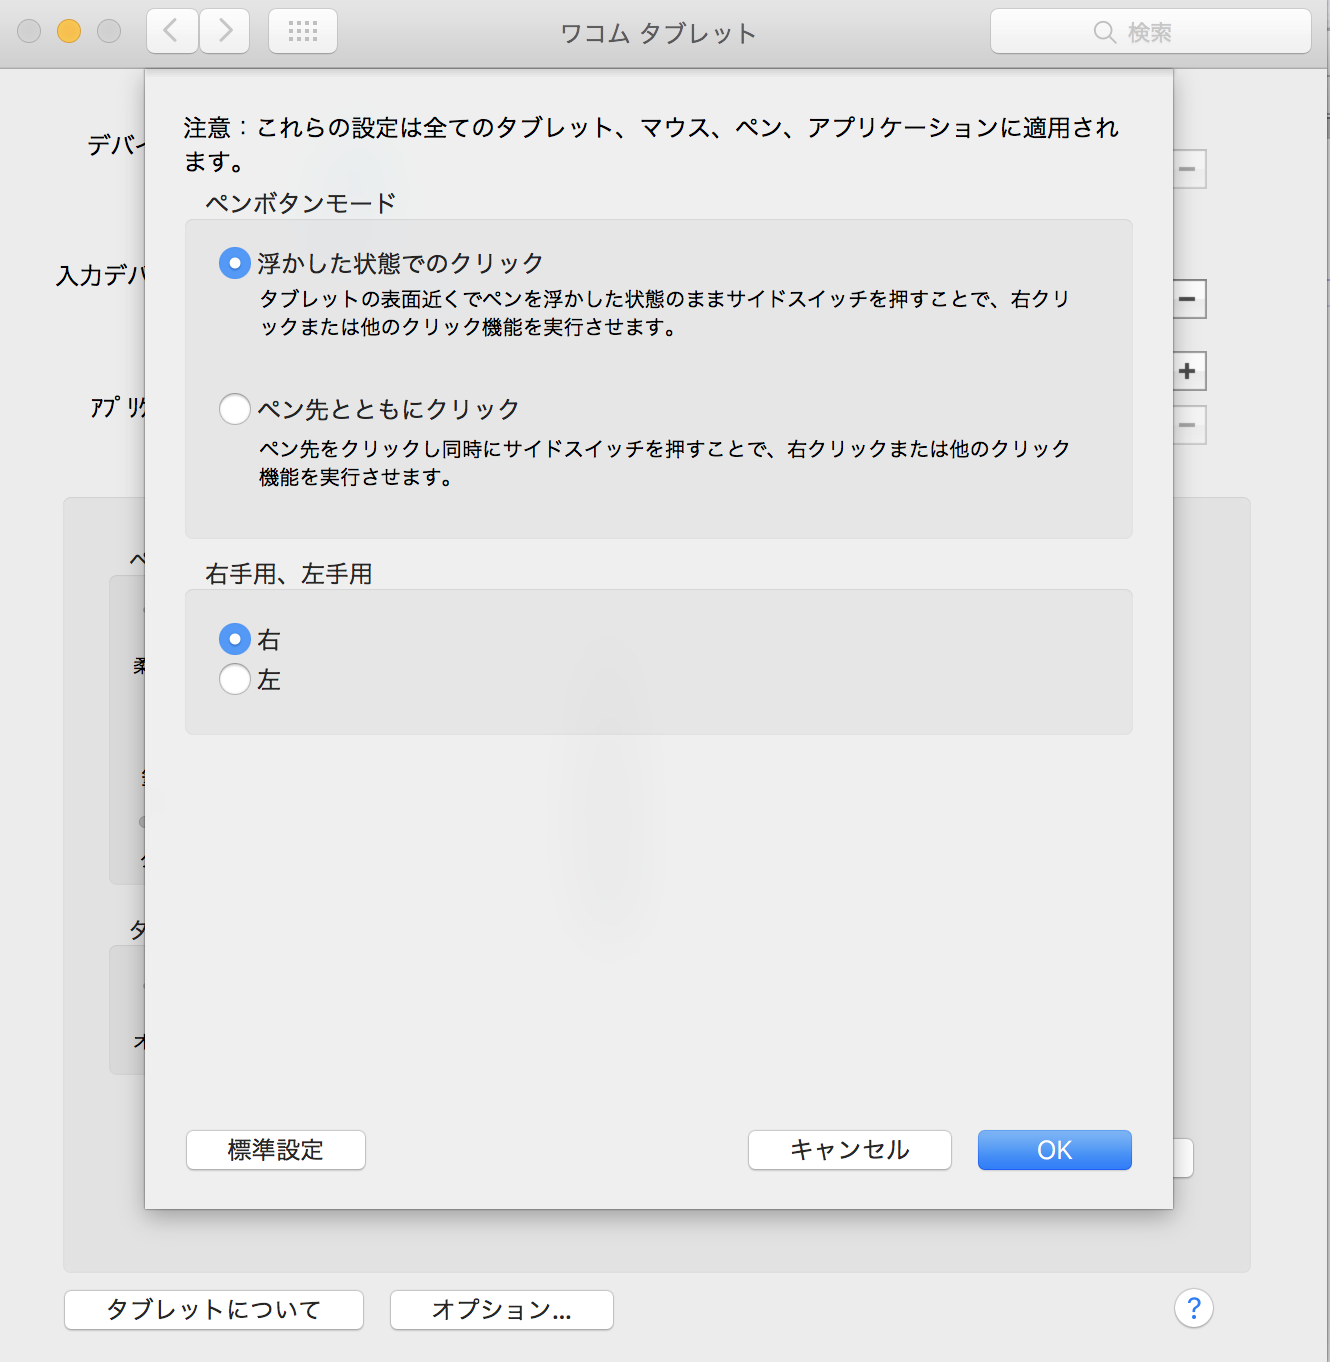Click the minus button below the plus button

(x=1187, y=425)
